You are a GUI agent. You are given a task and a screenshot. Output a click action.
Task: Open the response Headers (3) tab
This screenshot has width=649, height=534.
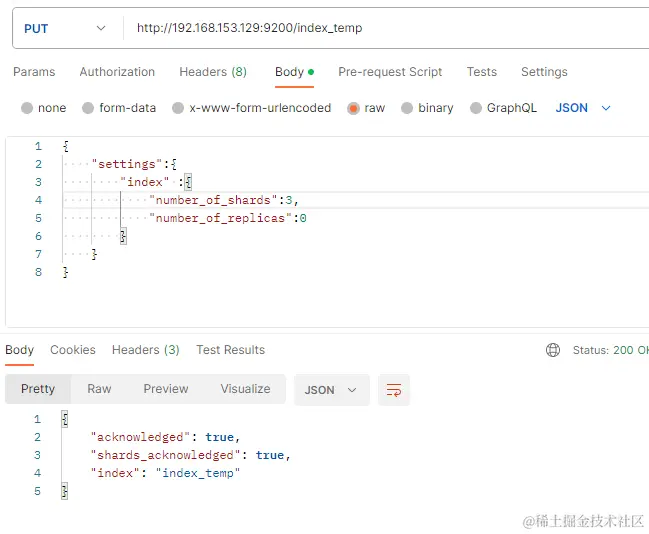point(146,350)
